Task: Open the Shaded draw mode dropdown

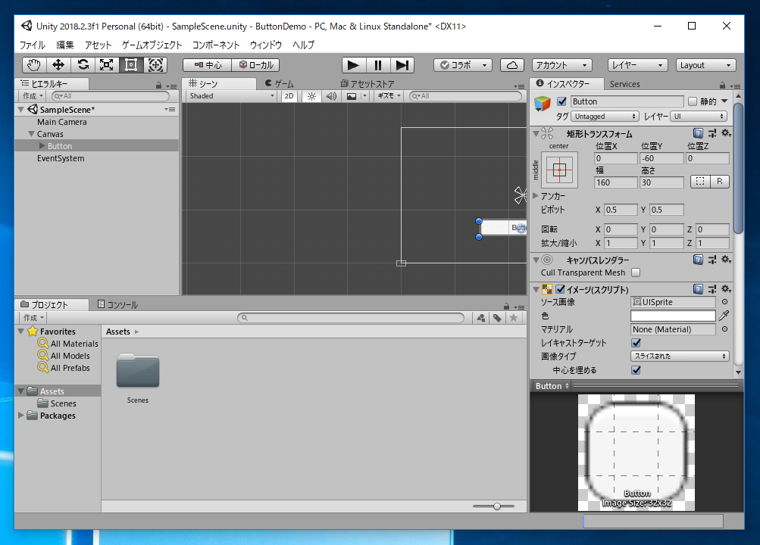Action: click(232, 96)
